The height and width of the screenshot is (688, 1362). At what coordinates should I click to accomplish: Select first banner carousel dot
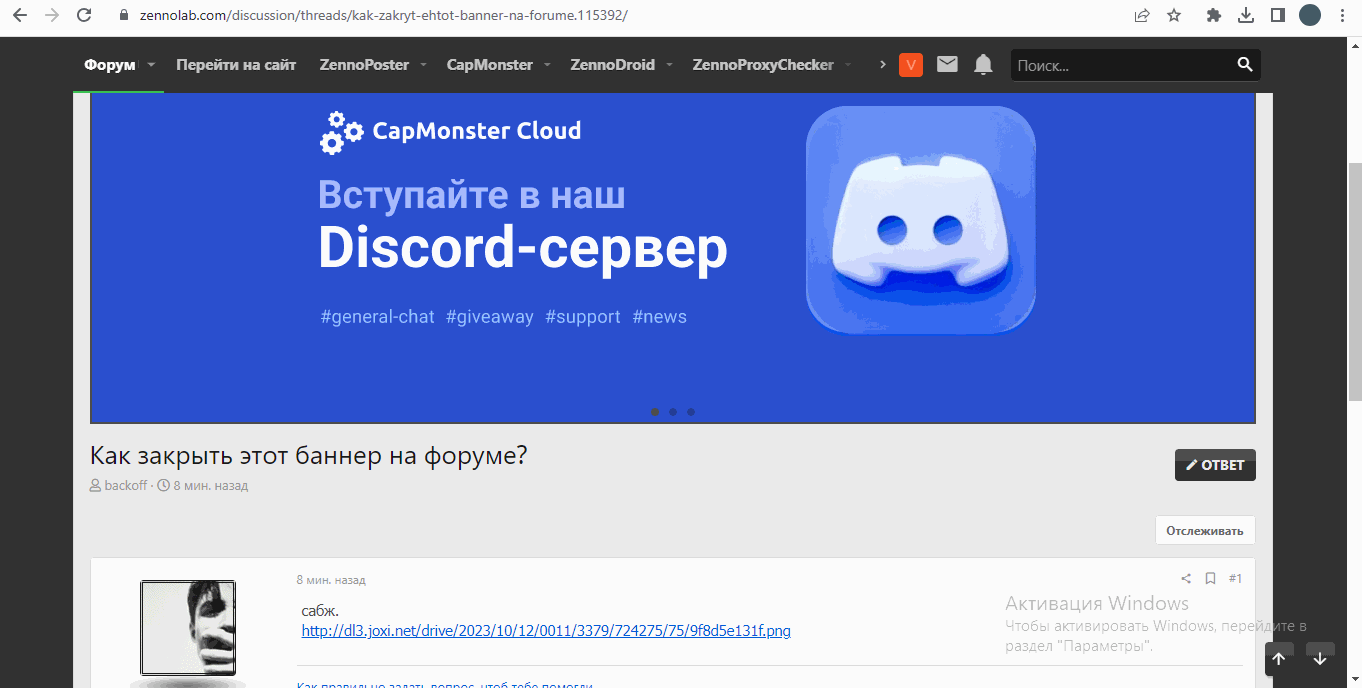pos(655,412)
